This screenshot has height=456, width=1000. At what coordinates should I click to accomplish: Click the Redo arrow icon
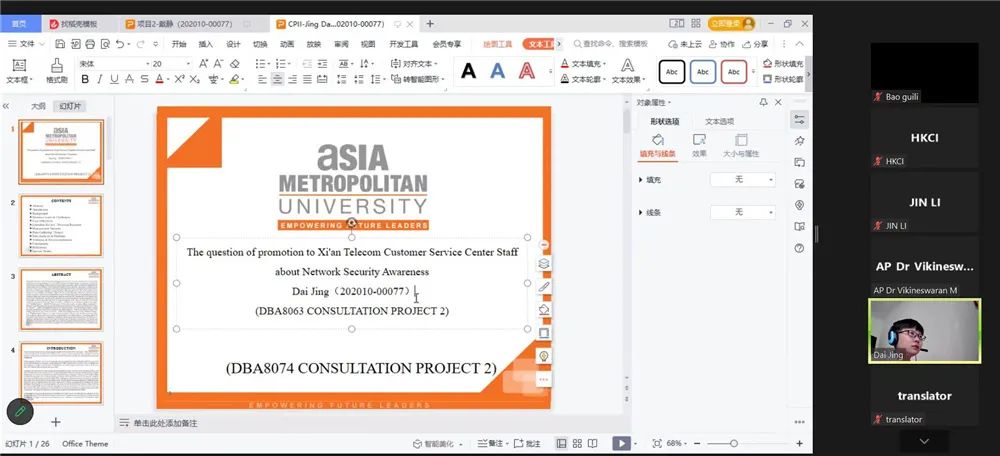coord(141,44)
